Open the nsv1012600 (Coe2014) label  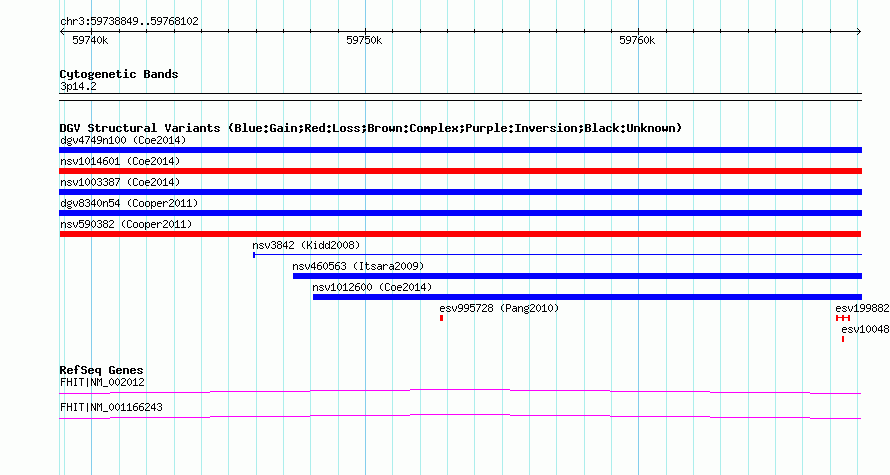point(372,287)
